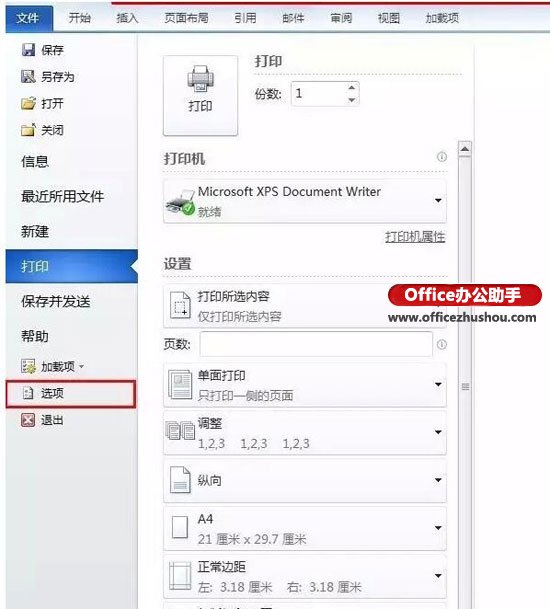Open the Review (审阅) ribbon tab

click(x=341, y=18)
